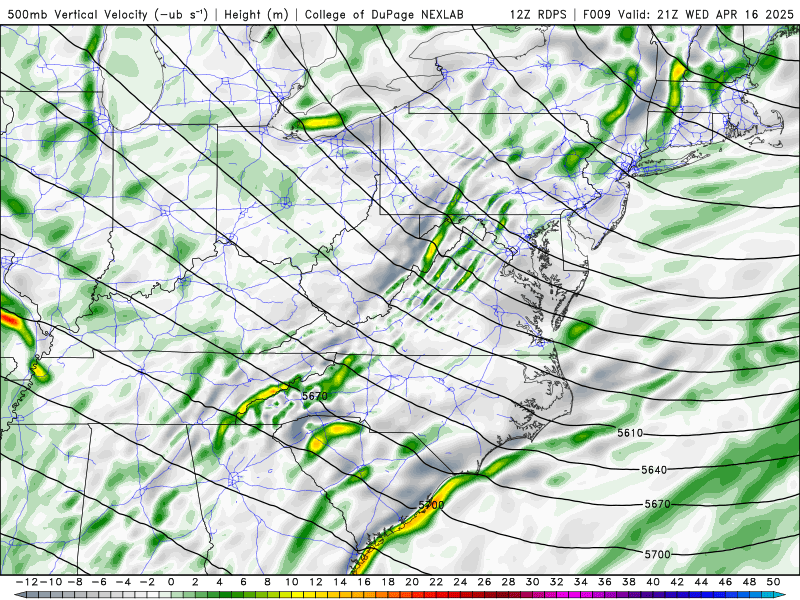Click the 24 value on the color scale
The height and width of the screenshot is (600, 800).
pyautogui.click(x=460, y=582)
